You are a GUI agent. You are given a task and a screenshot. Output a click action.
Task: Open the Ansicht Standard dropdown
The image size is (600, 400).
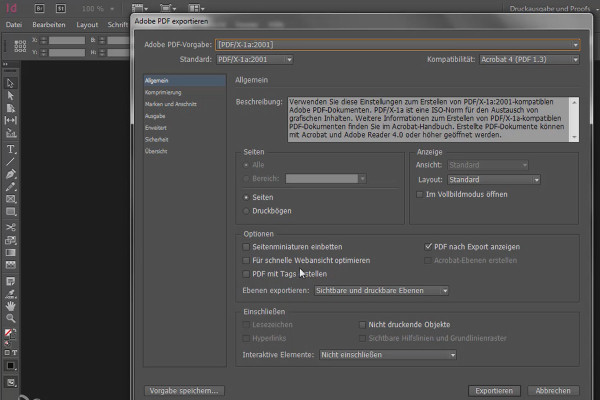(x=488, y=165)
